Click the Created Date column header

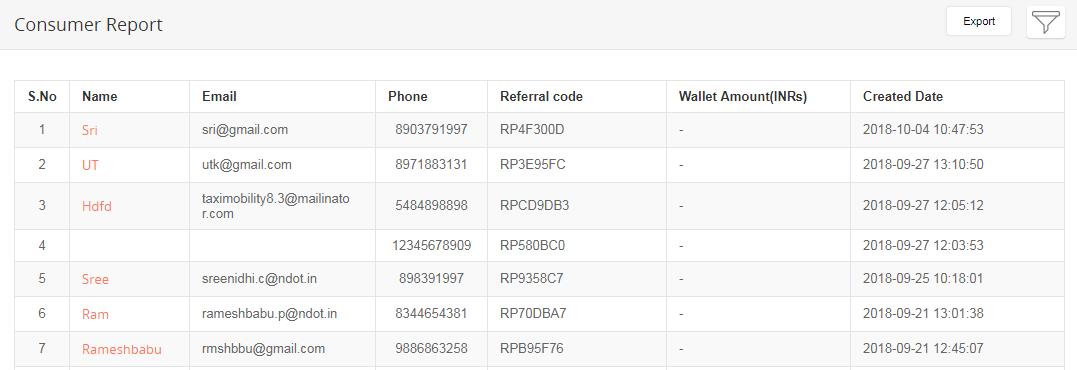coord(903,97)
